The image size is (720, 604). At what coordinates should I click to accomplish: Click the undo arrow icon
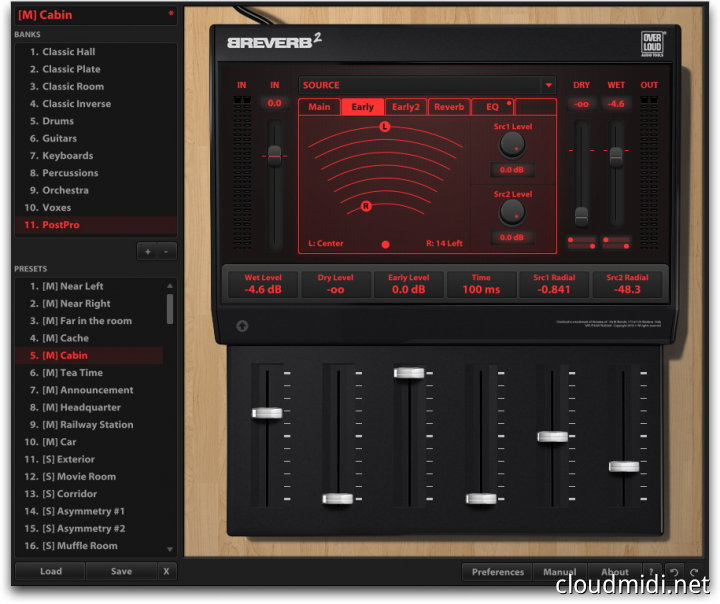[674, 572]
